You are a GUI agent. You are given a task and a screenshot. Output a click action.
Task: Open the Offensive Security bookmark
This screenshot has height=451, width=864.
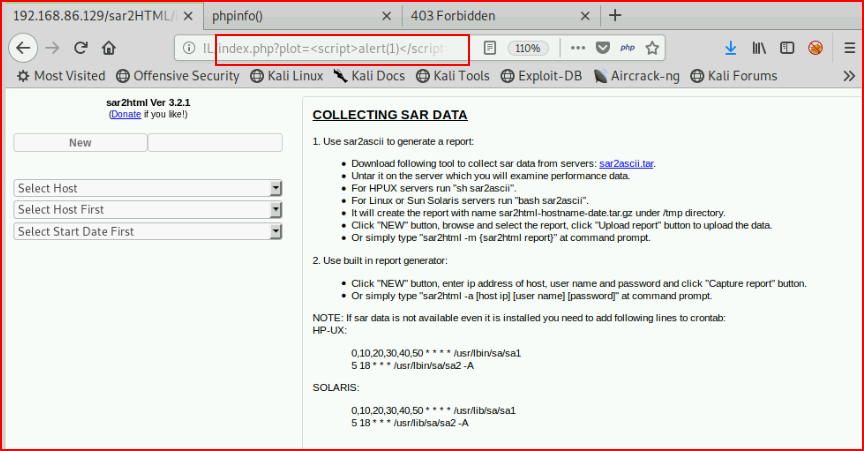click(178, 76)
